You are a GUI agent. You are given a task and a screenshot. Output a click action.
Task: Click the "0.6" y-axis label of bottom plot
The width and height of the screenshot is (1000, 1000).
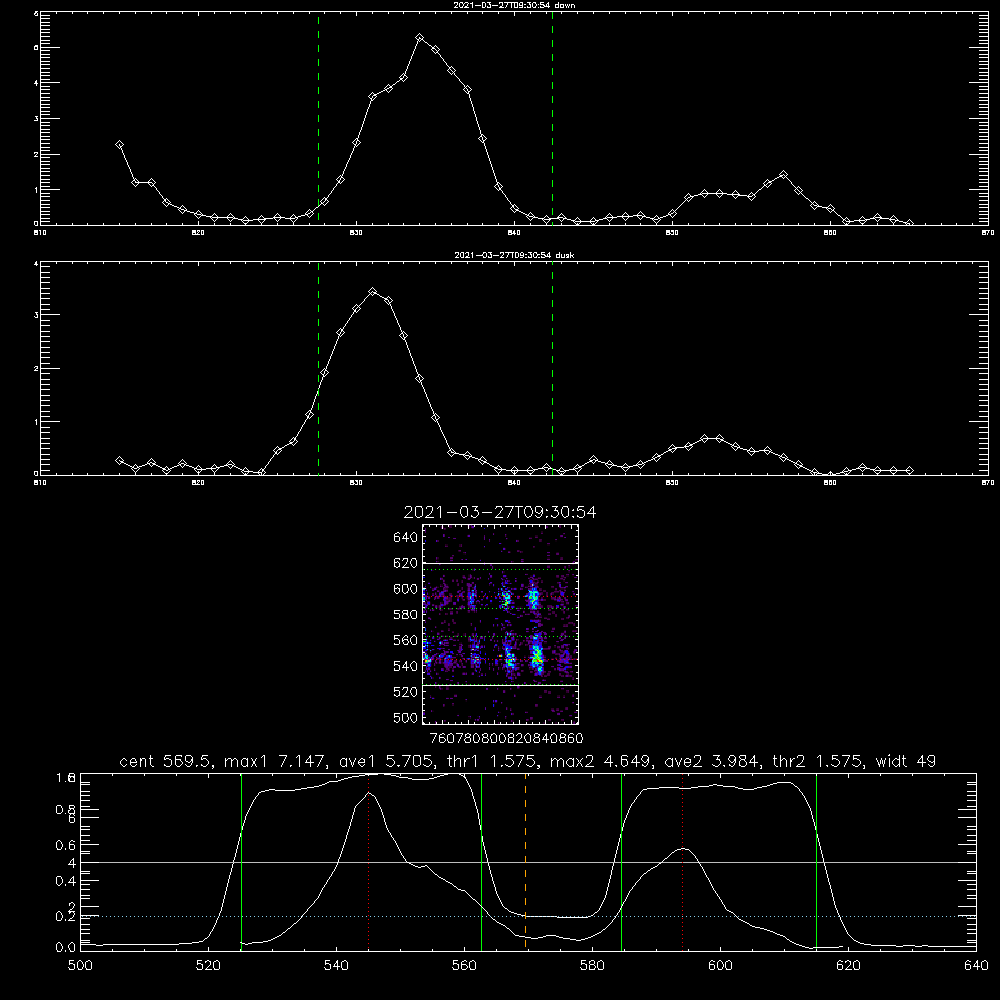tap(65, 845)
